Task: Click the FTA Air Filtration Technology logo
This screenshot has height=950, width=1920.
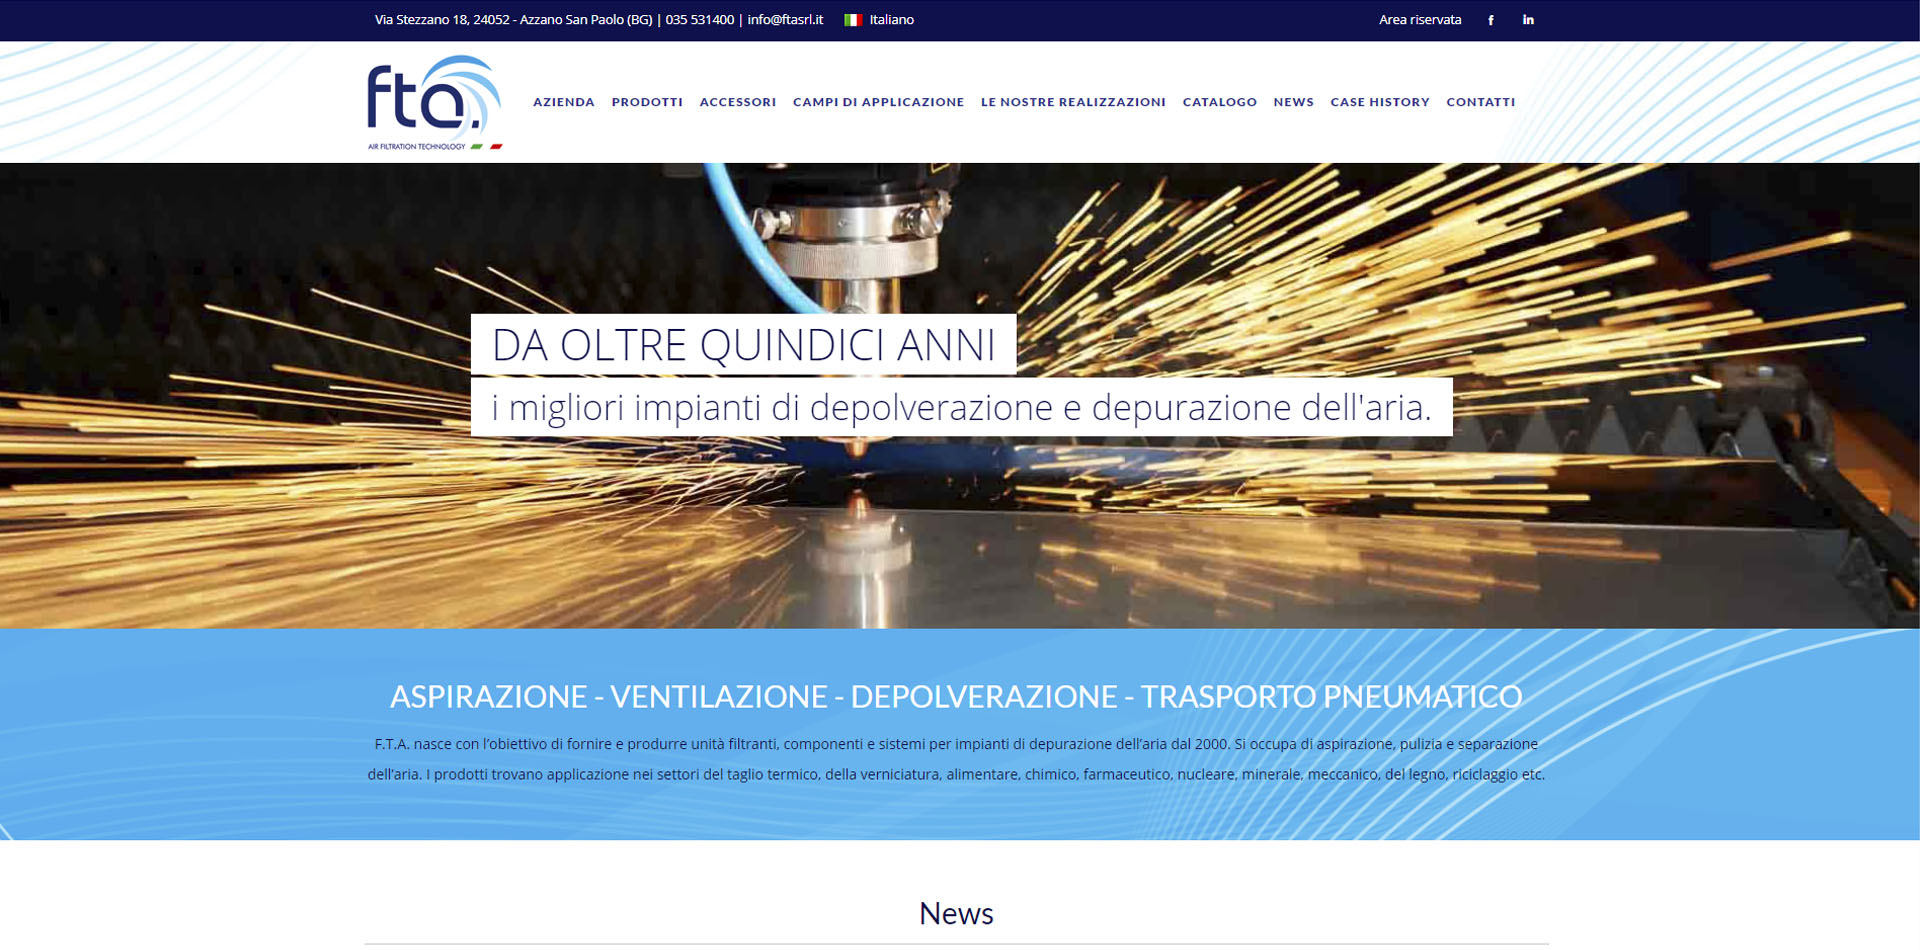Action: 435,102
